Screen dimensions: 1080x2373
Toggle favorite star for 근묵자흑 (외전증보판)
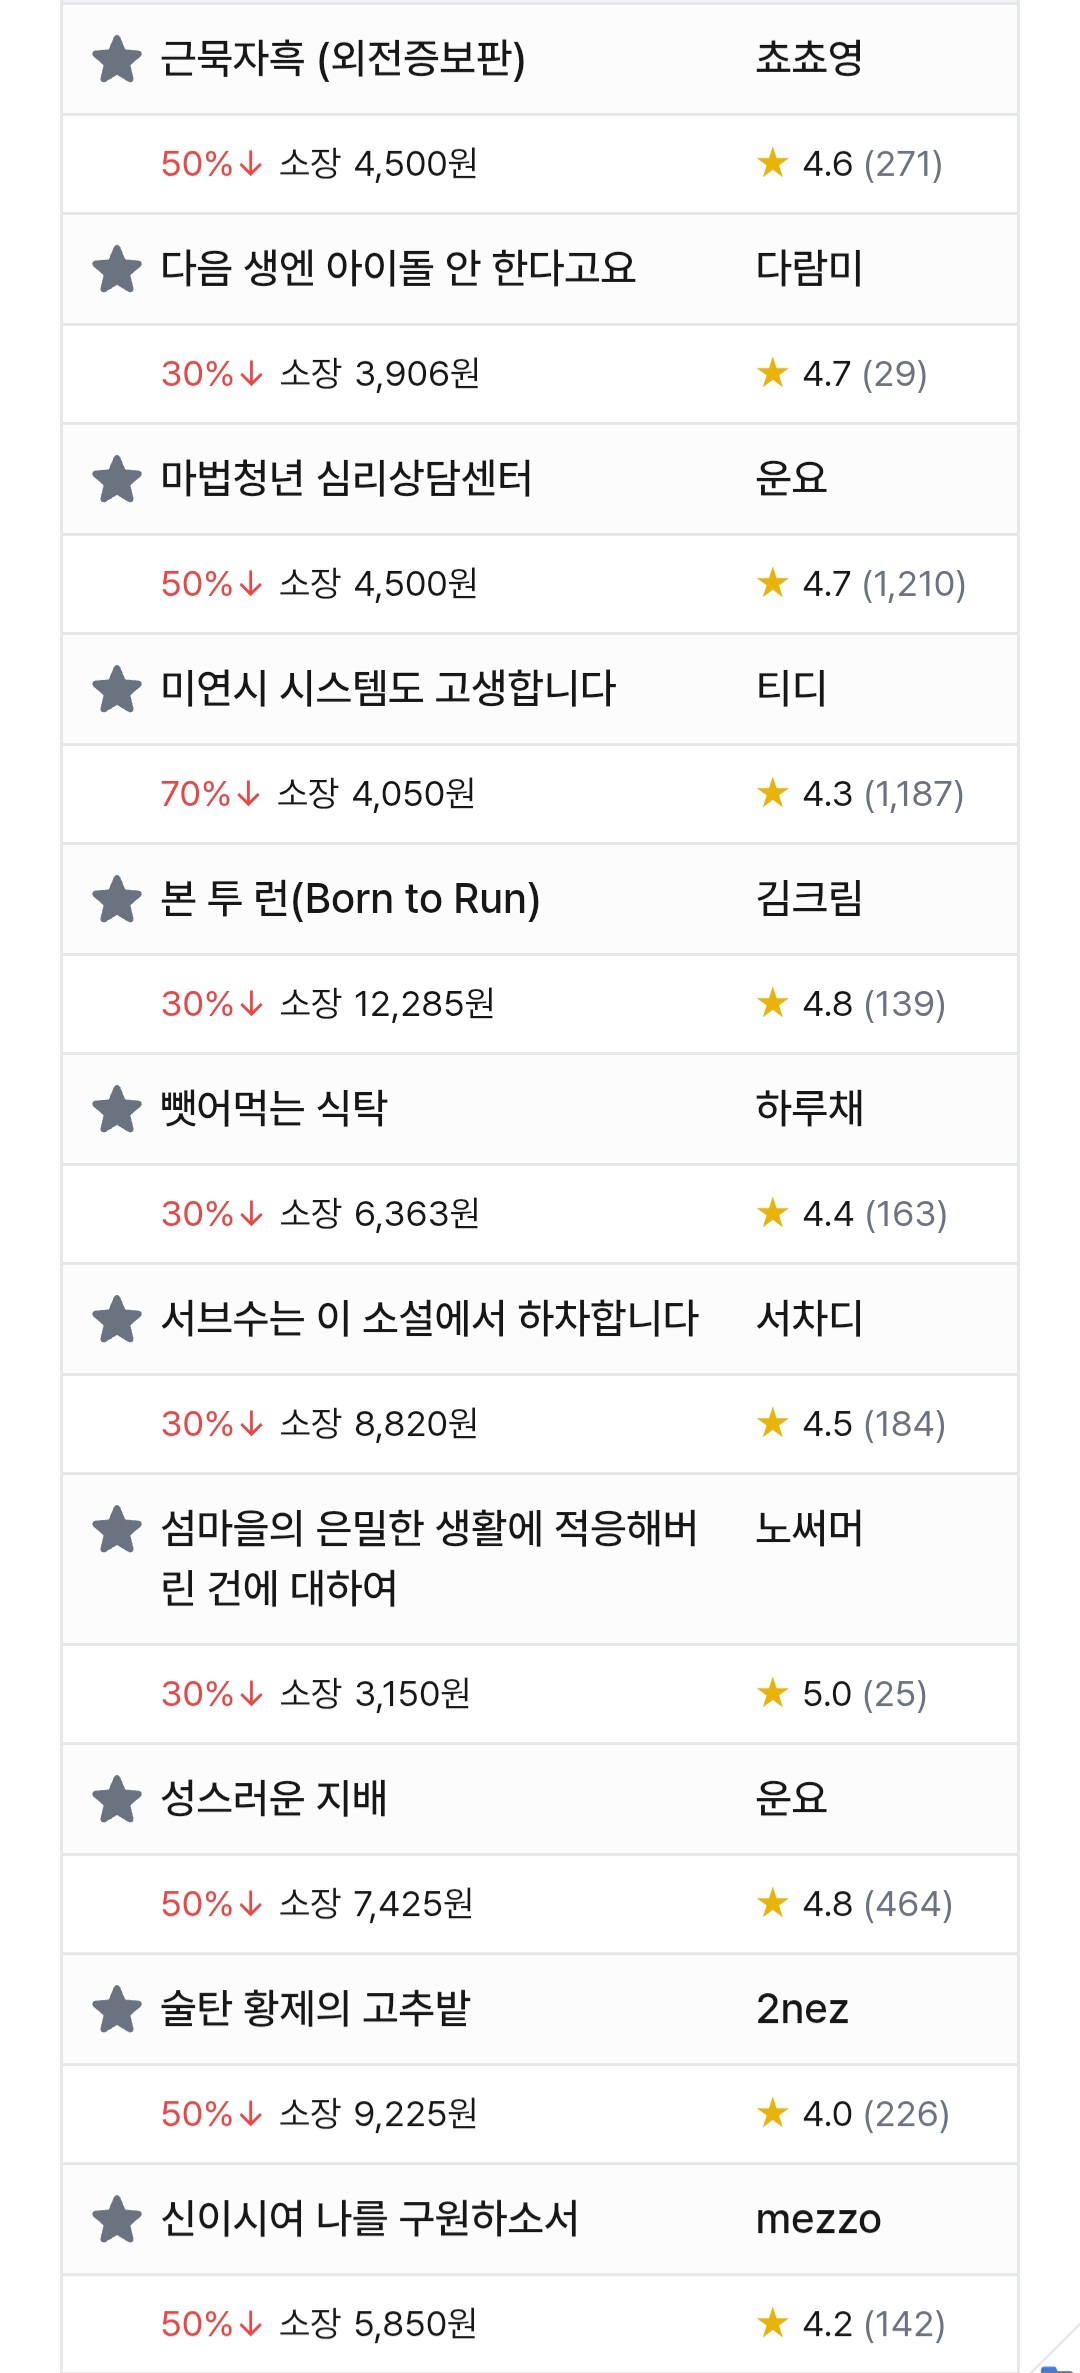point(117,59)
